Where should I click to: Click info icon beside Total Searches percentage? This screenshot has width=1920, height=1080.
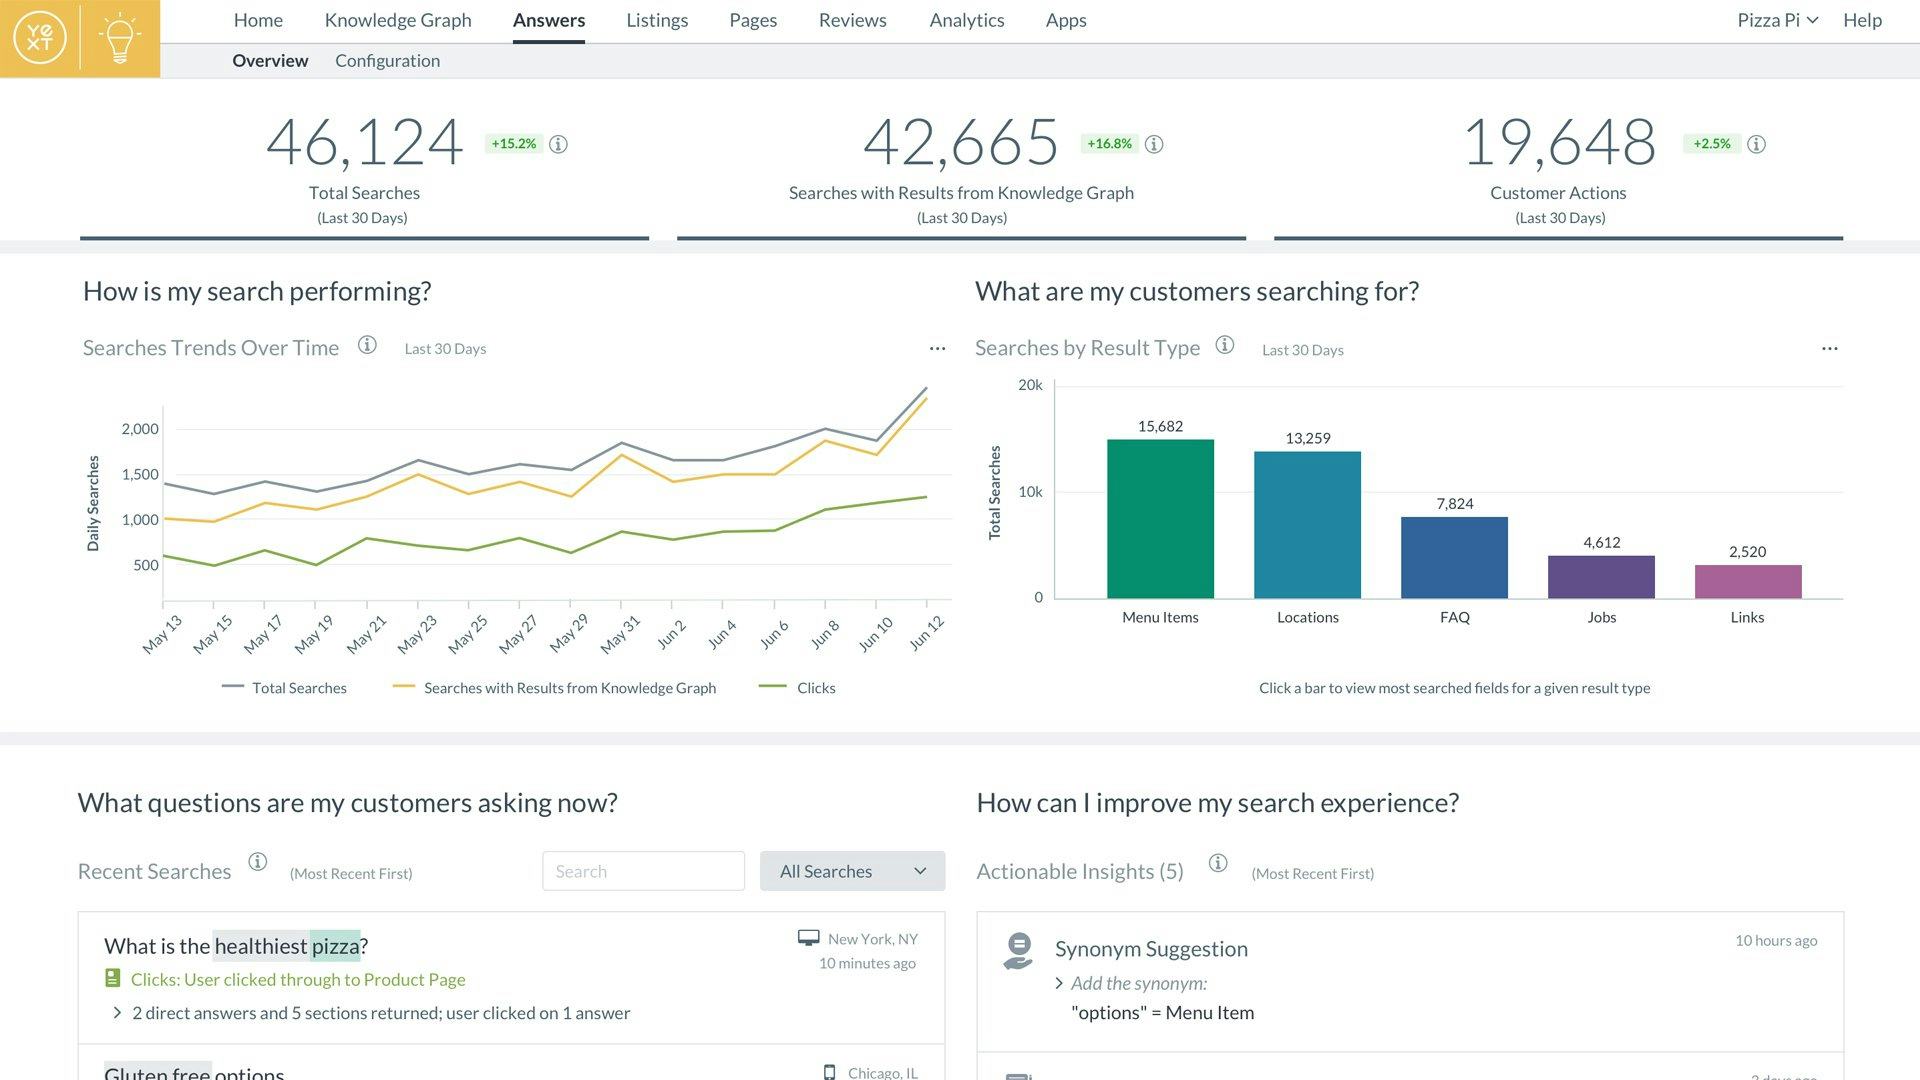(x=559, y=144)
